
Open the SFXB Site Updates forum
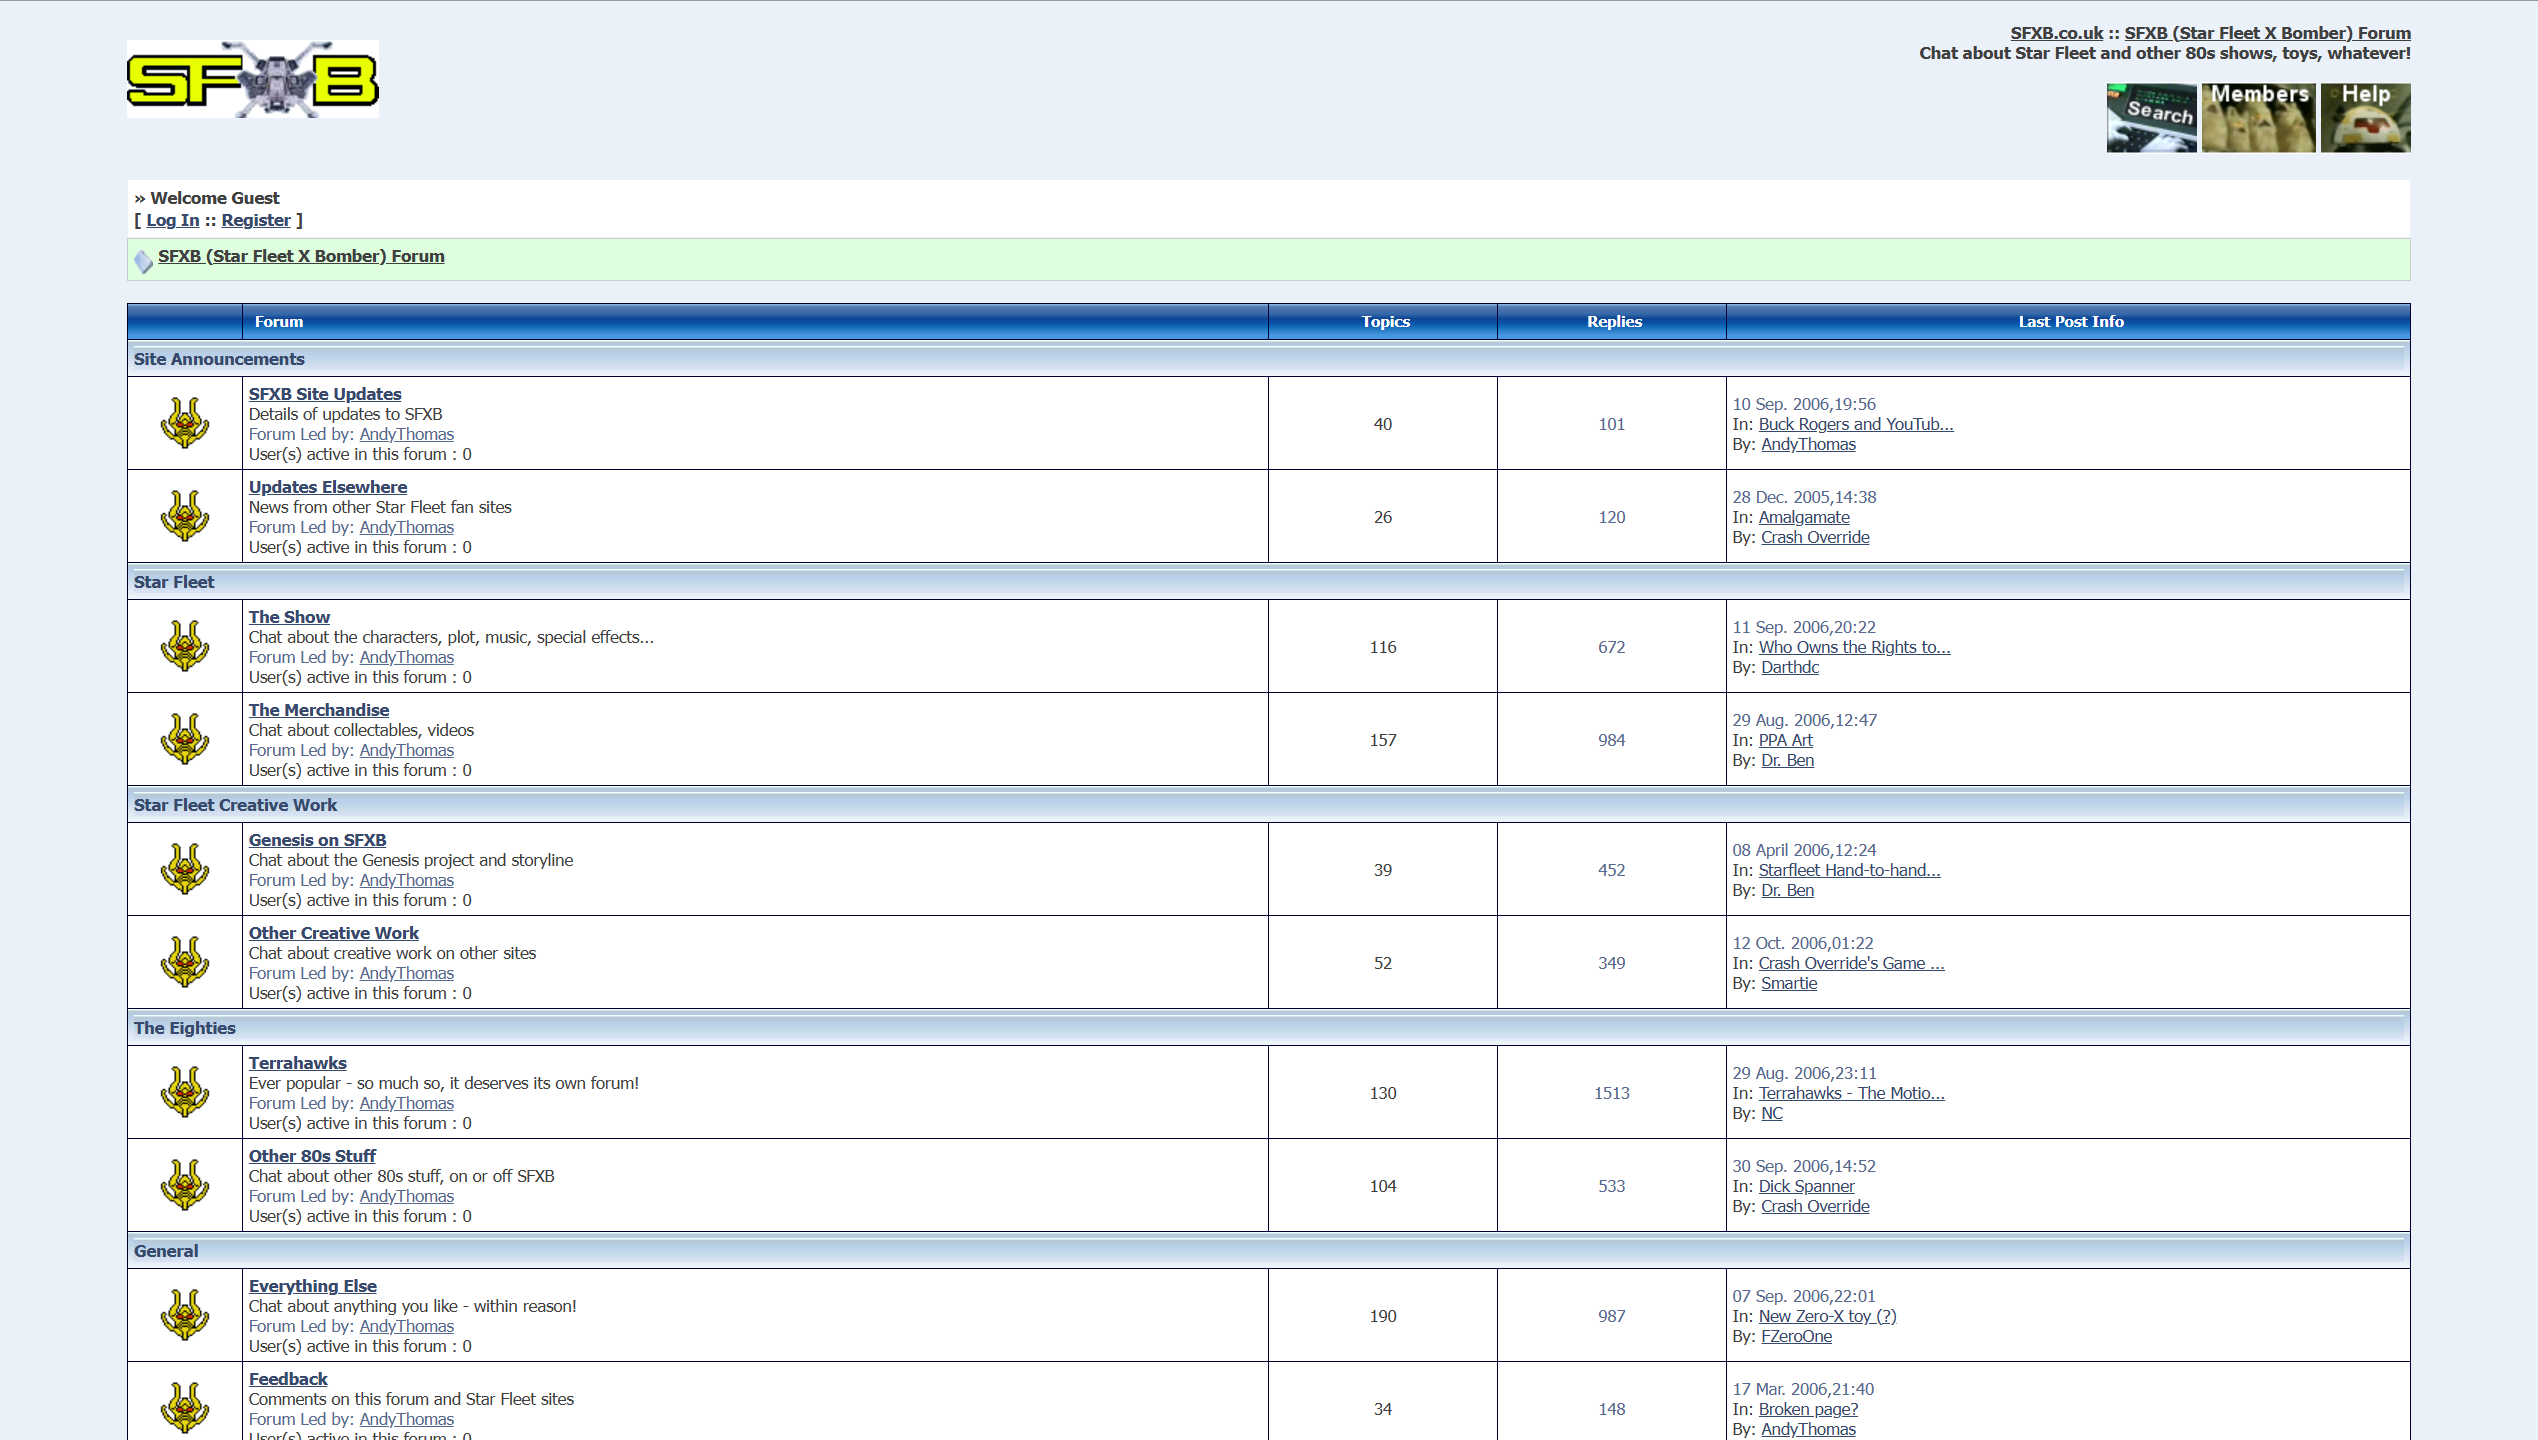[x=325, y=394]
